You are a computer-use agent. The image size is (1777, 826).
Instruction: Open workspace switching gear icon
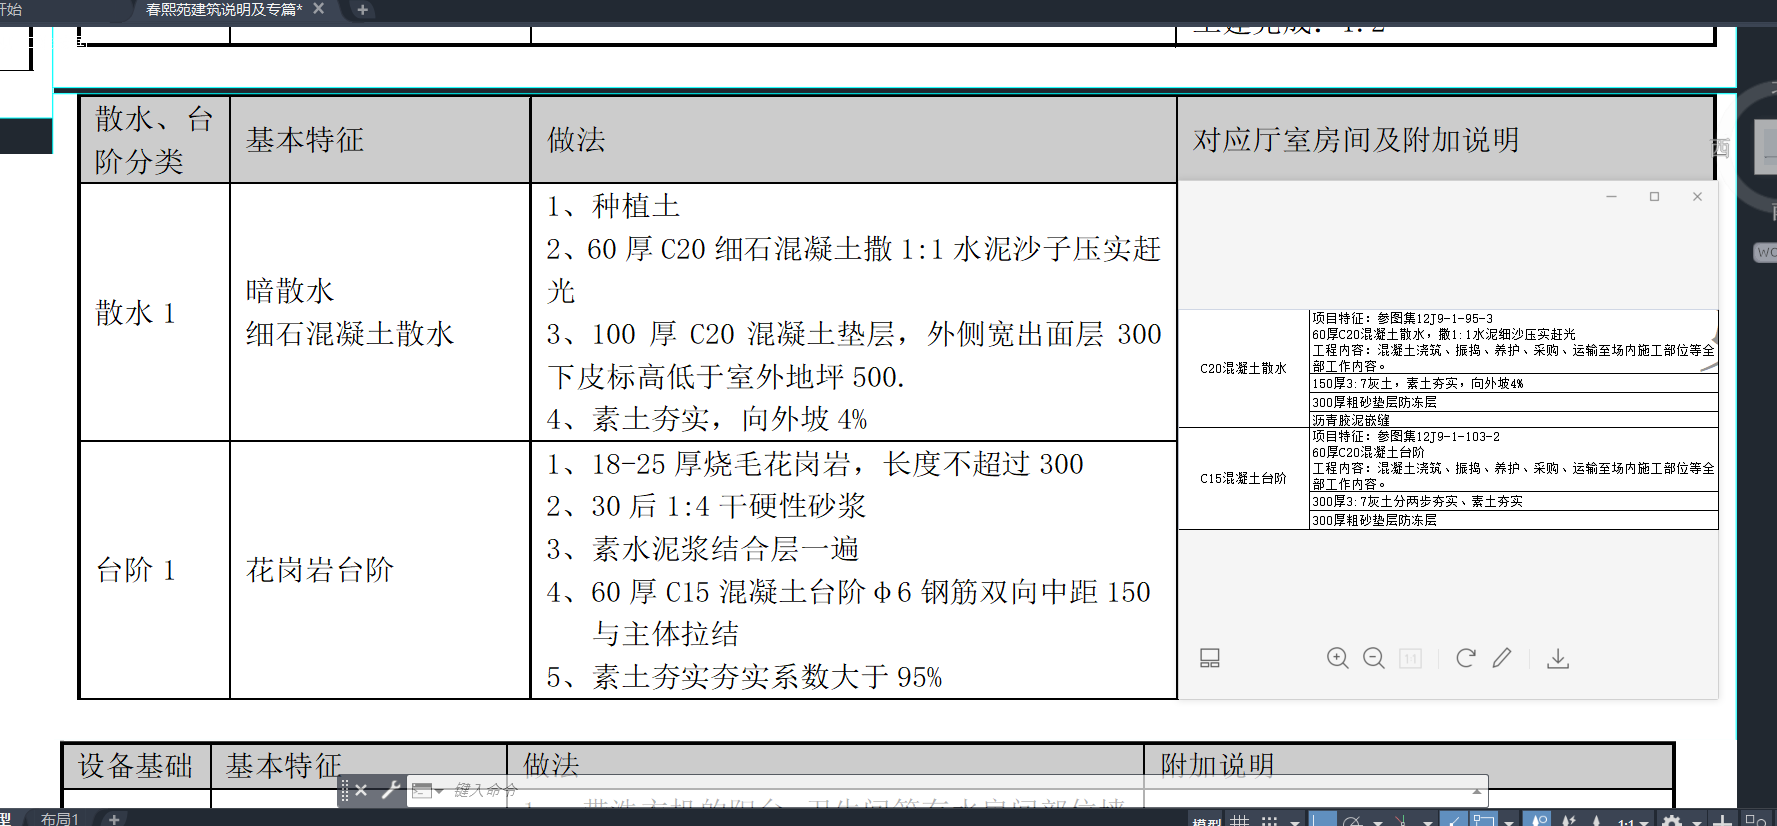point(1672,819)
